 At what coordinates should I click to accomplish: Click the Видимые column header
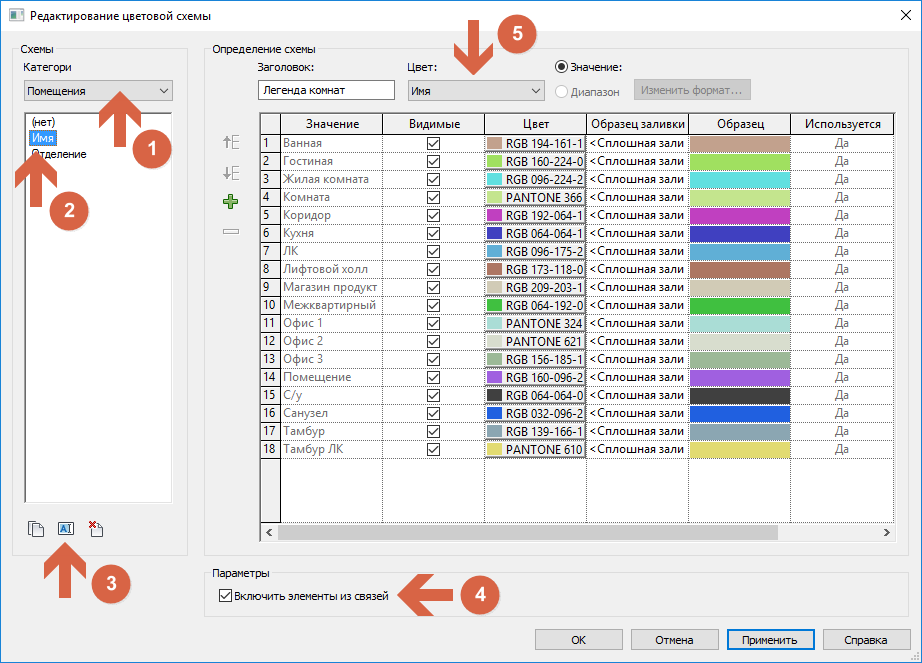434,124
